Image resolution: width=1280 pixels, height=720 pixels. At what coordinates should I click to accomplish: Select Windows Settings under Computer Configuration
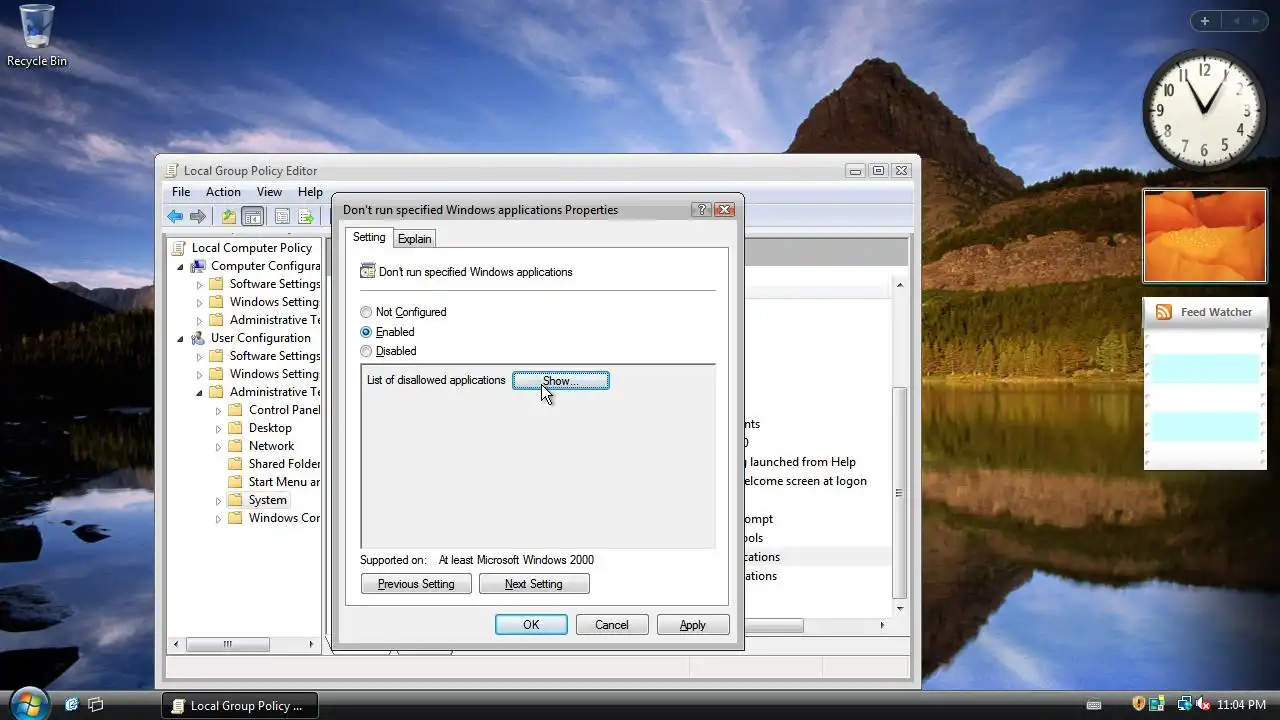click(274, 302)
